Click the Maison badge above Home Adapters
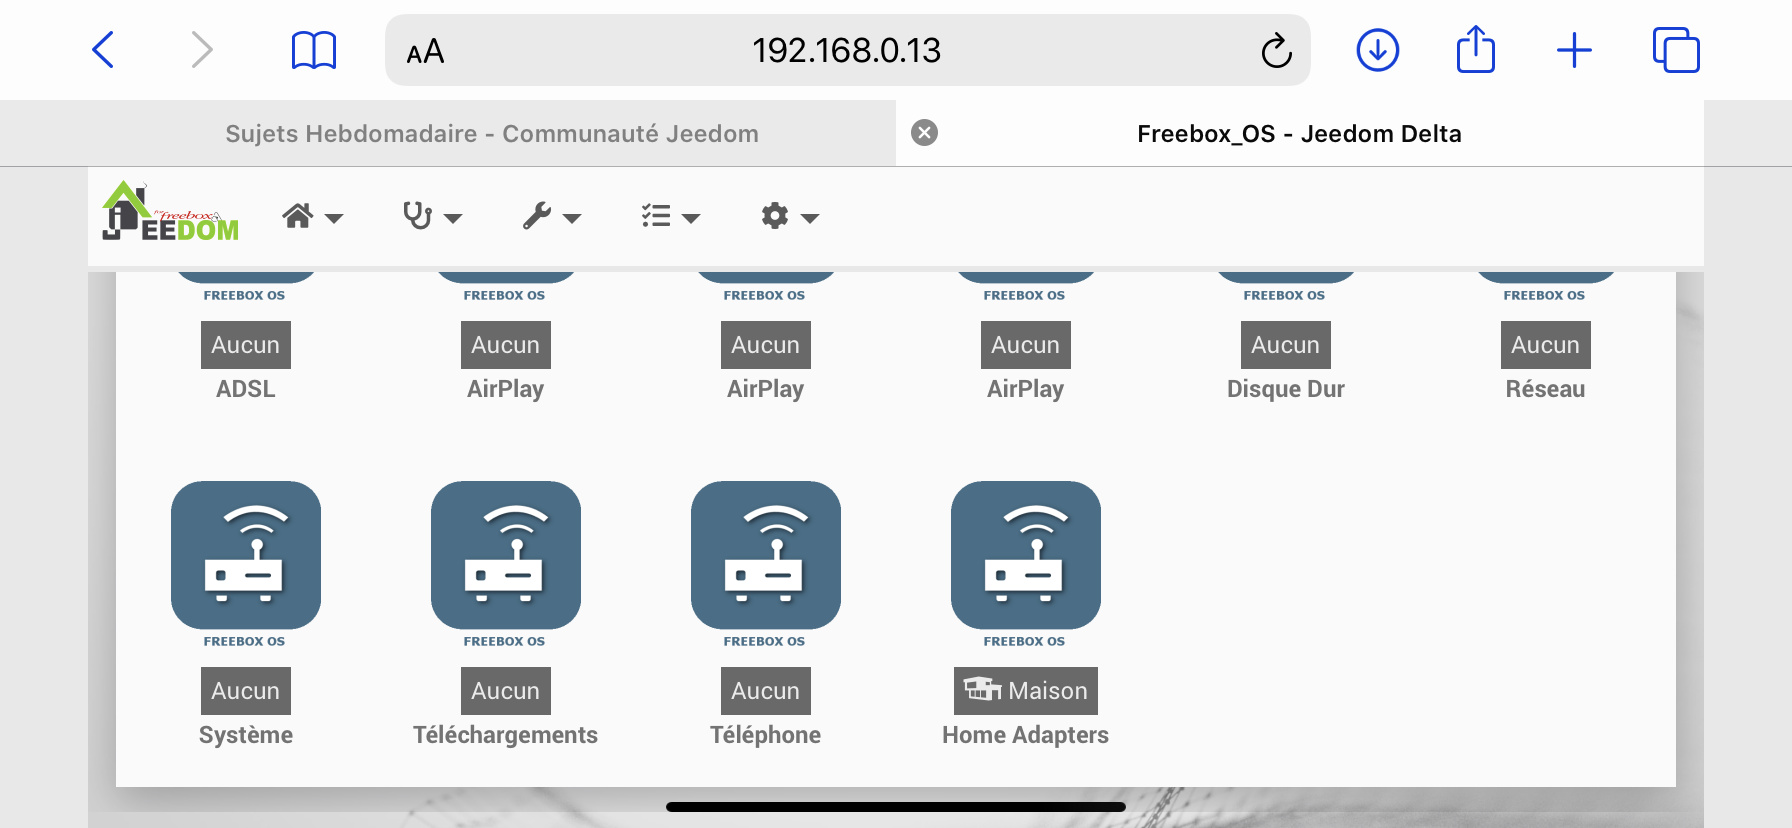This screenshot has width=1792, height=828. [x=1026, y=691]
